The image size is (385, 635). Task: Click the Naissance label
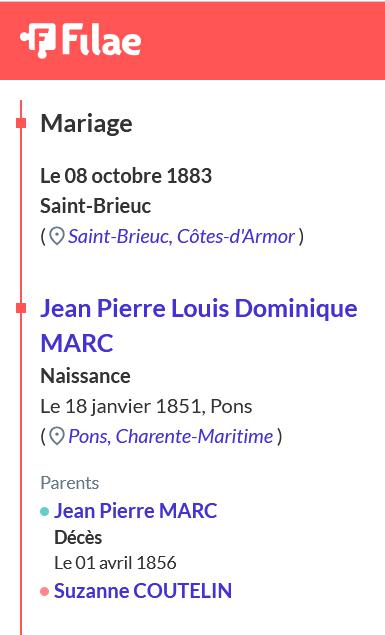click(x=85, y=376)
